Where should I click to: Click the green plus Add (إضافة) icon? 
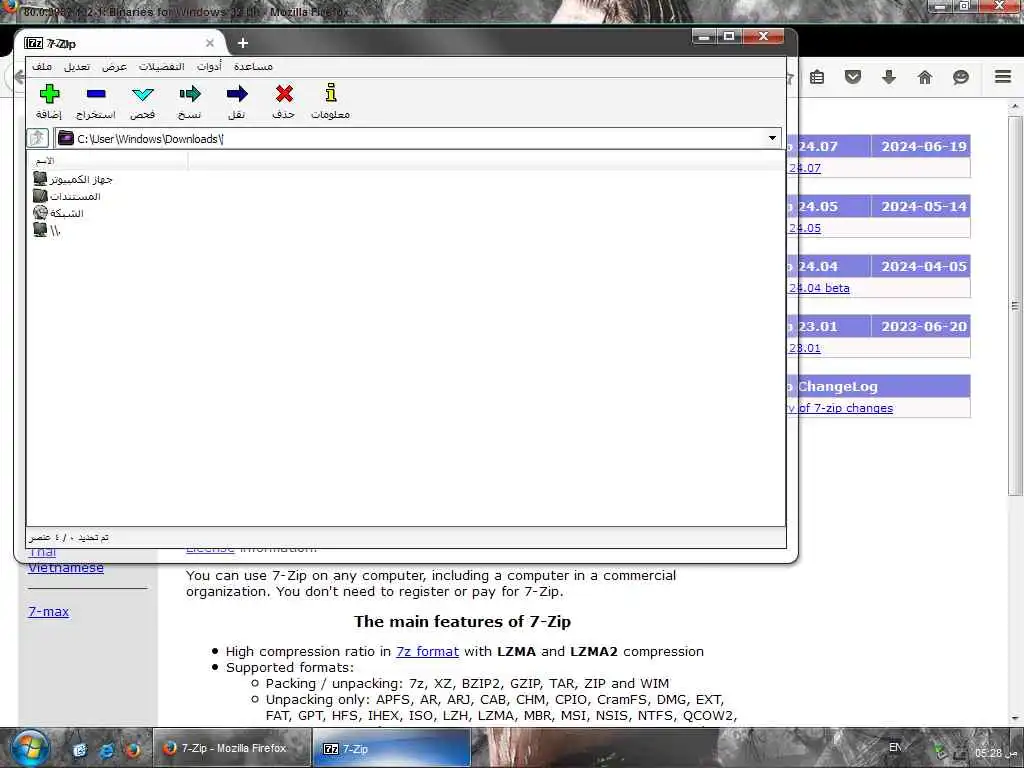49,94
